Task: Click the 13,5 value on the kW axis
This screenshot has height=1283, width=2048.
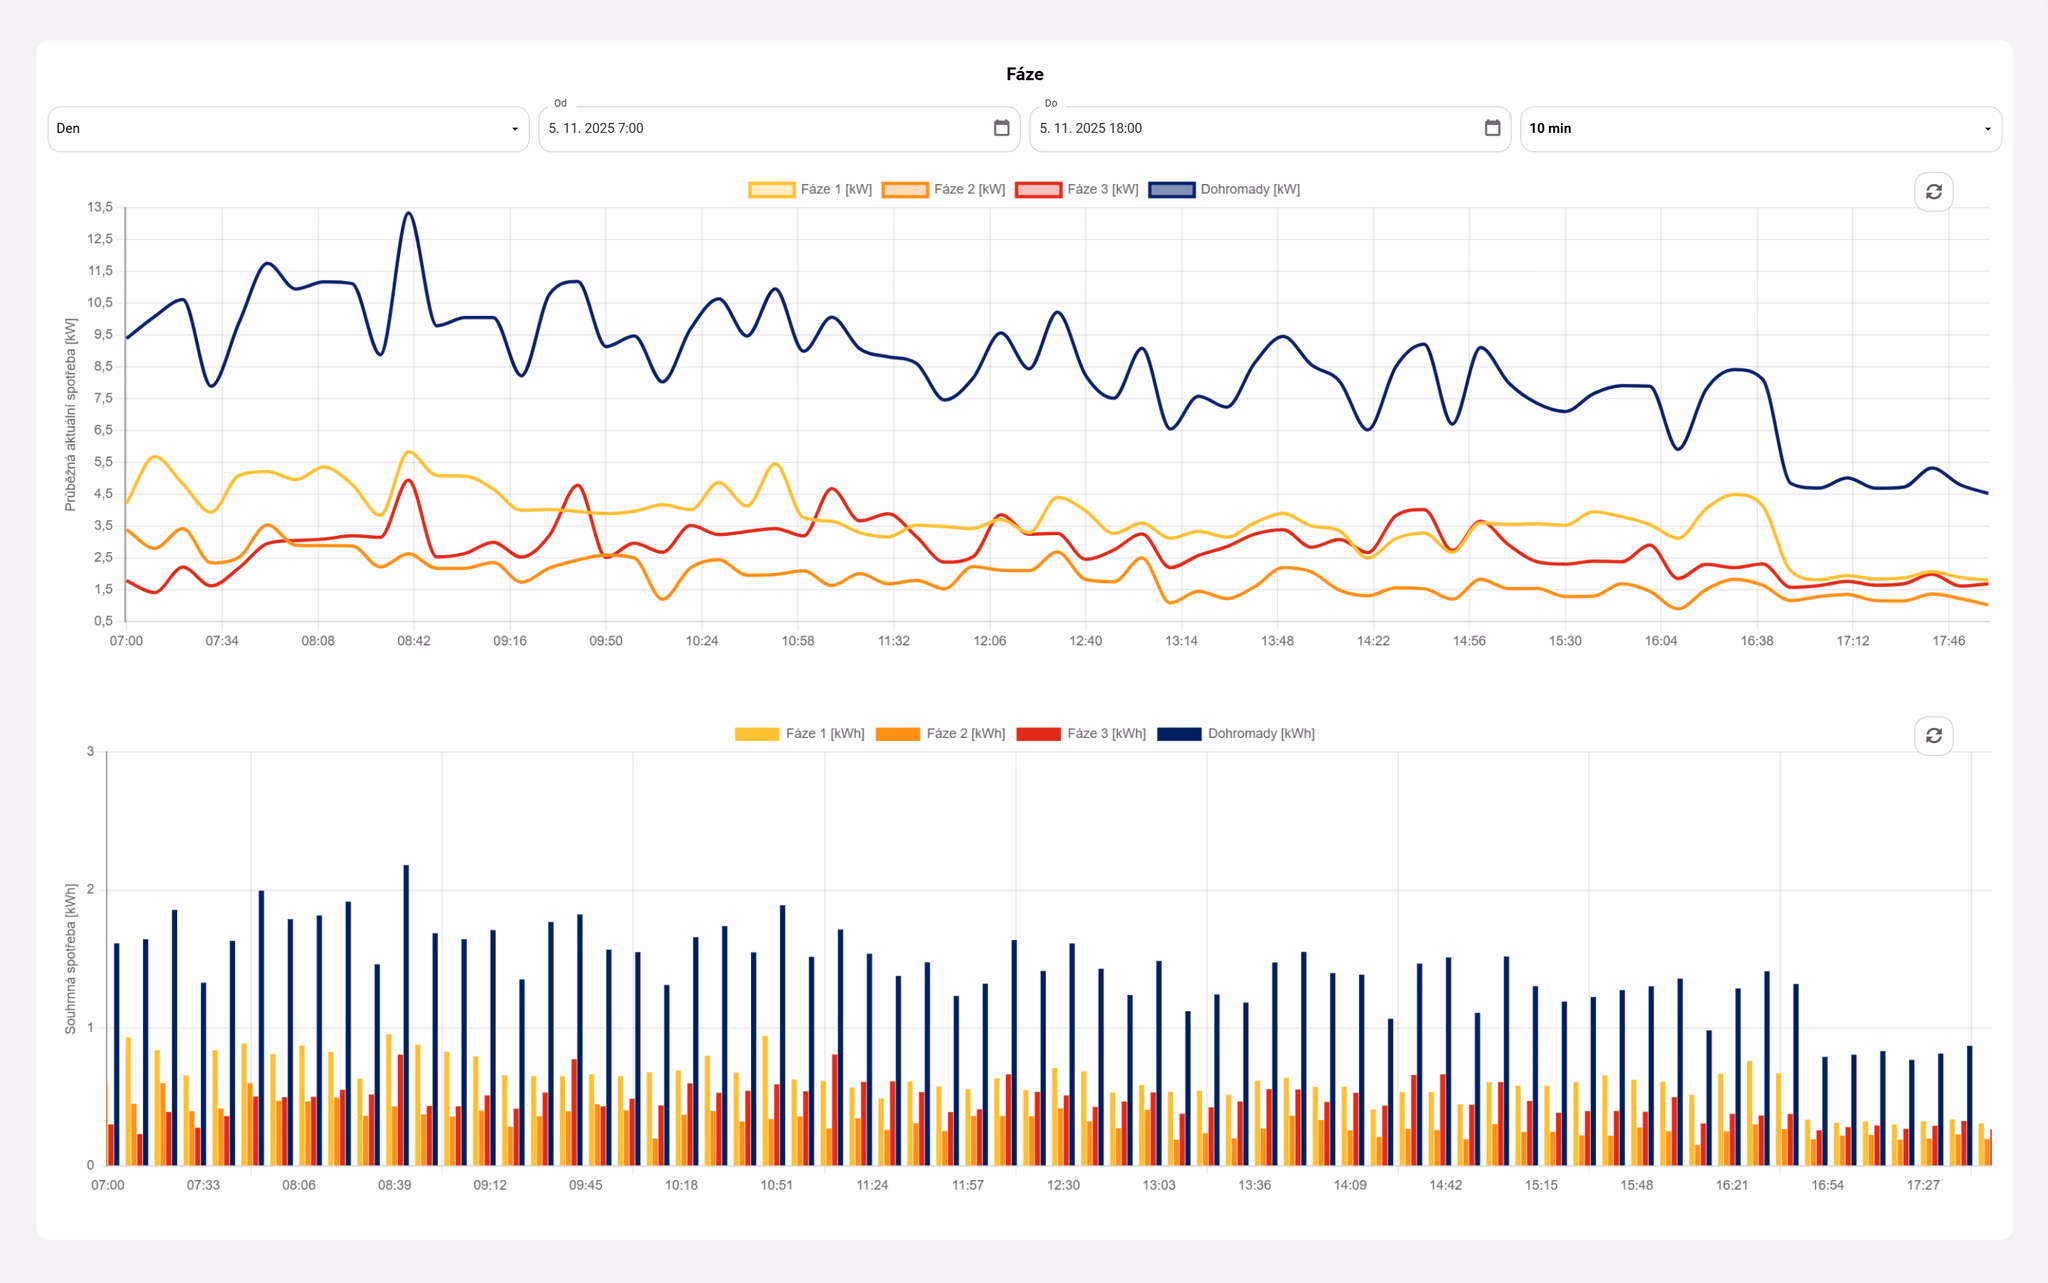Action: pos(100,207)
